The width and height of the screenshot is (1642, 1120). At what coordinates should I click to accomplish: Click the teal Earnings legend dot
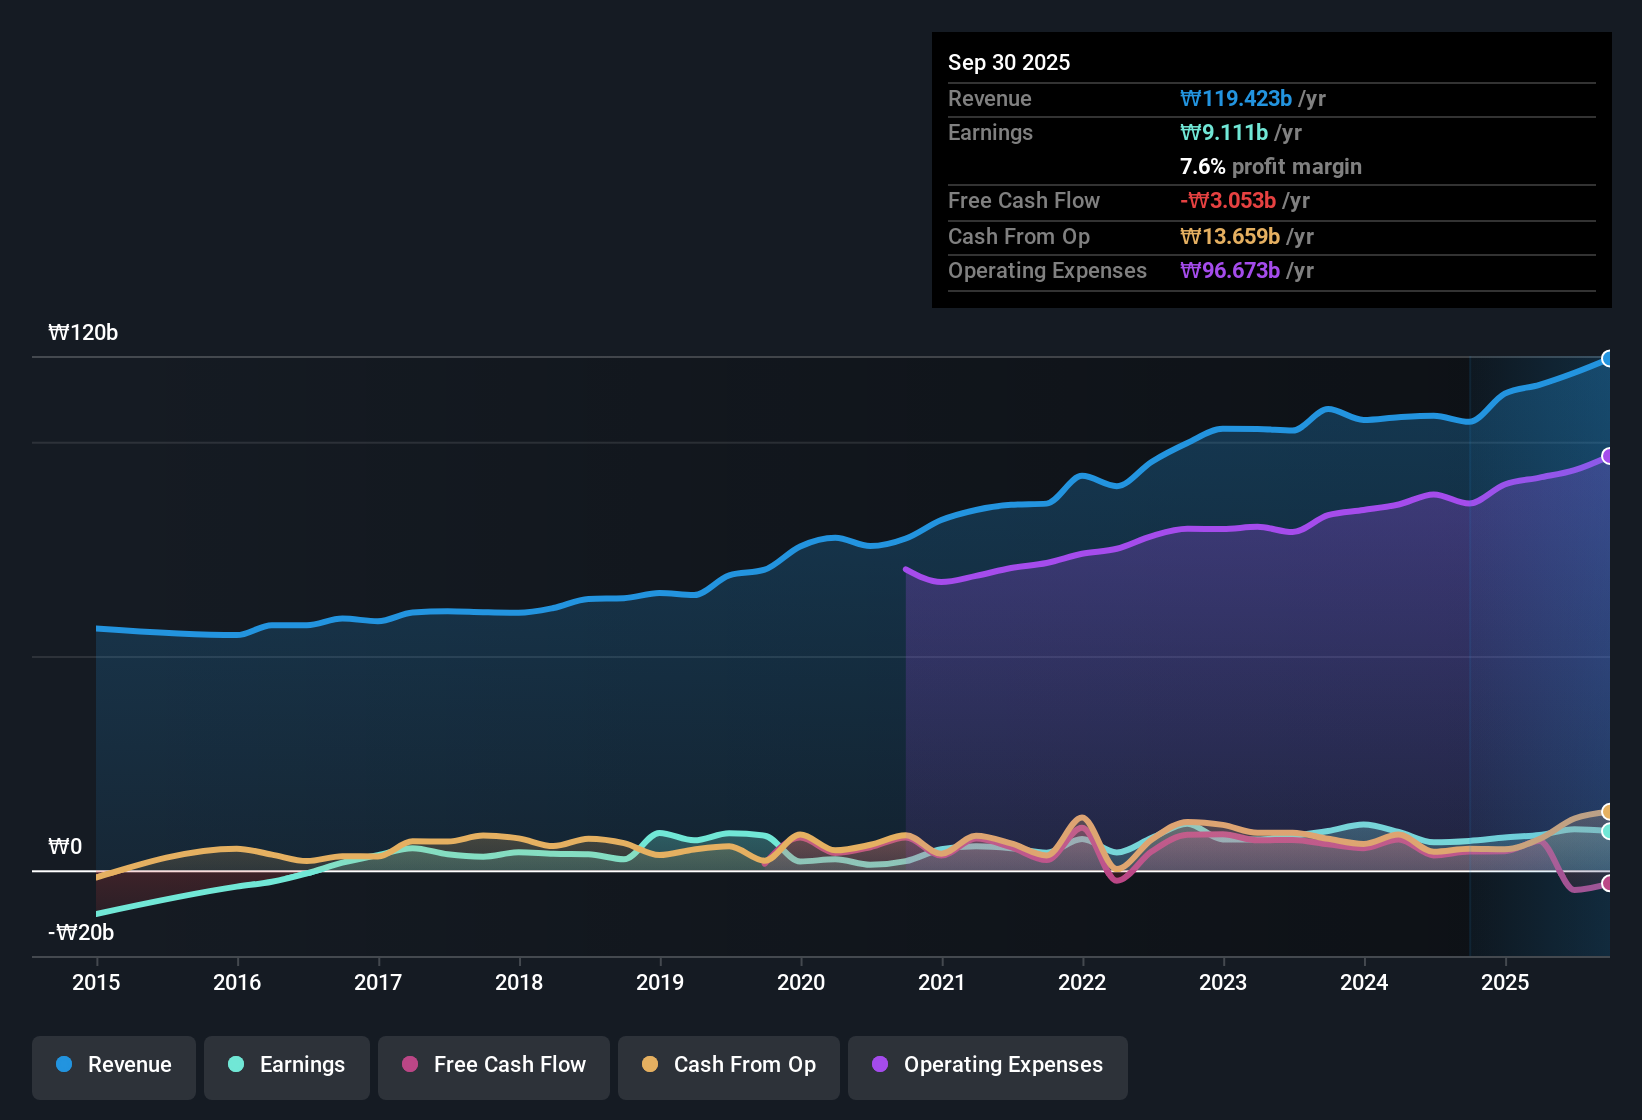point(236,1065)
